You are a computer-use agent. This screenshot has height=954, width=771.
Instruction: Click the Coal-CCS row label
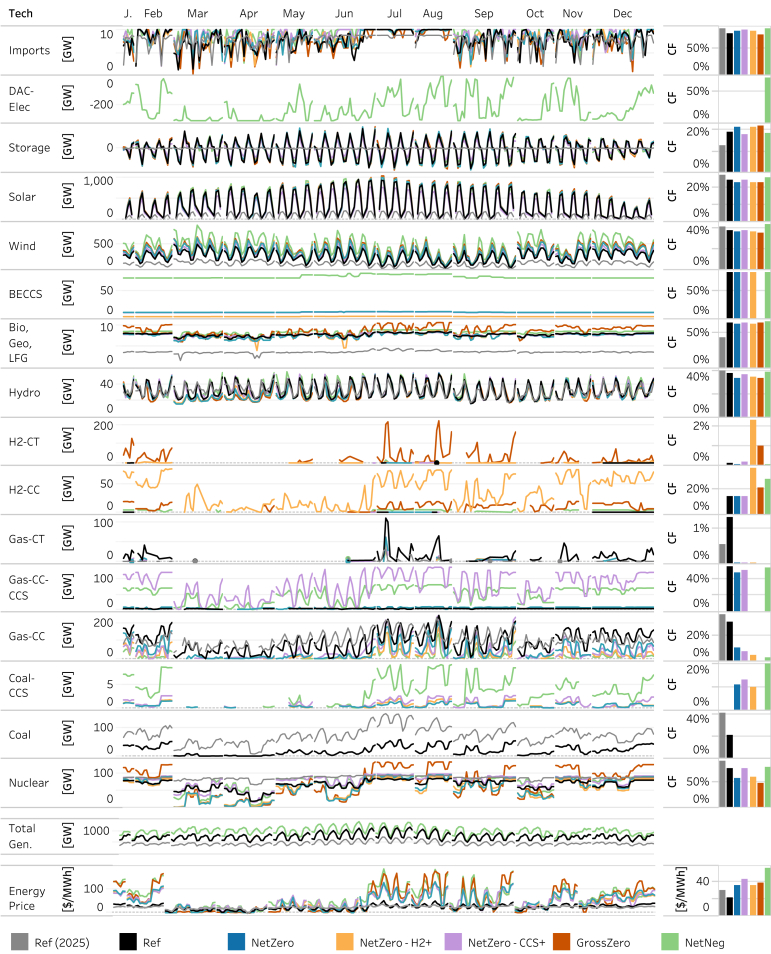pyautogui.click(x=22, y=685)
